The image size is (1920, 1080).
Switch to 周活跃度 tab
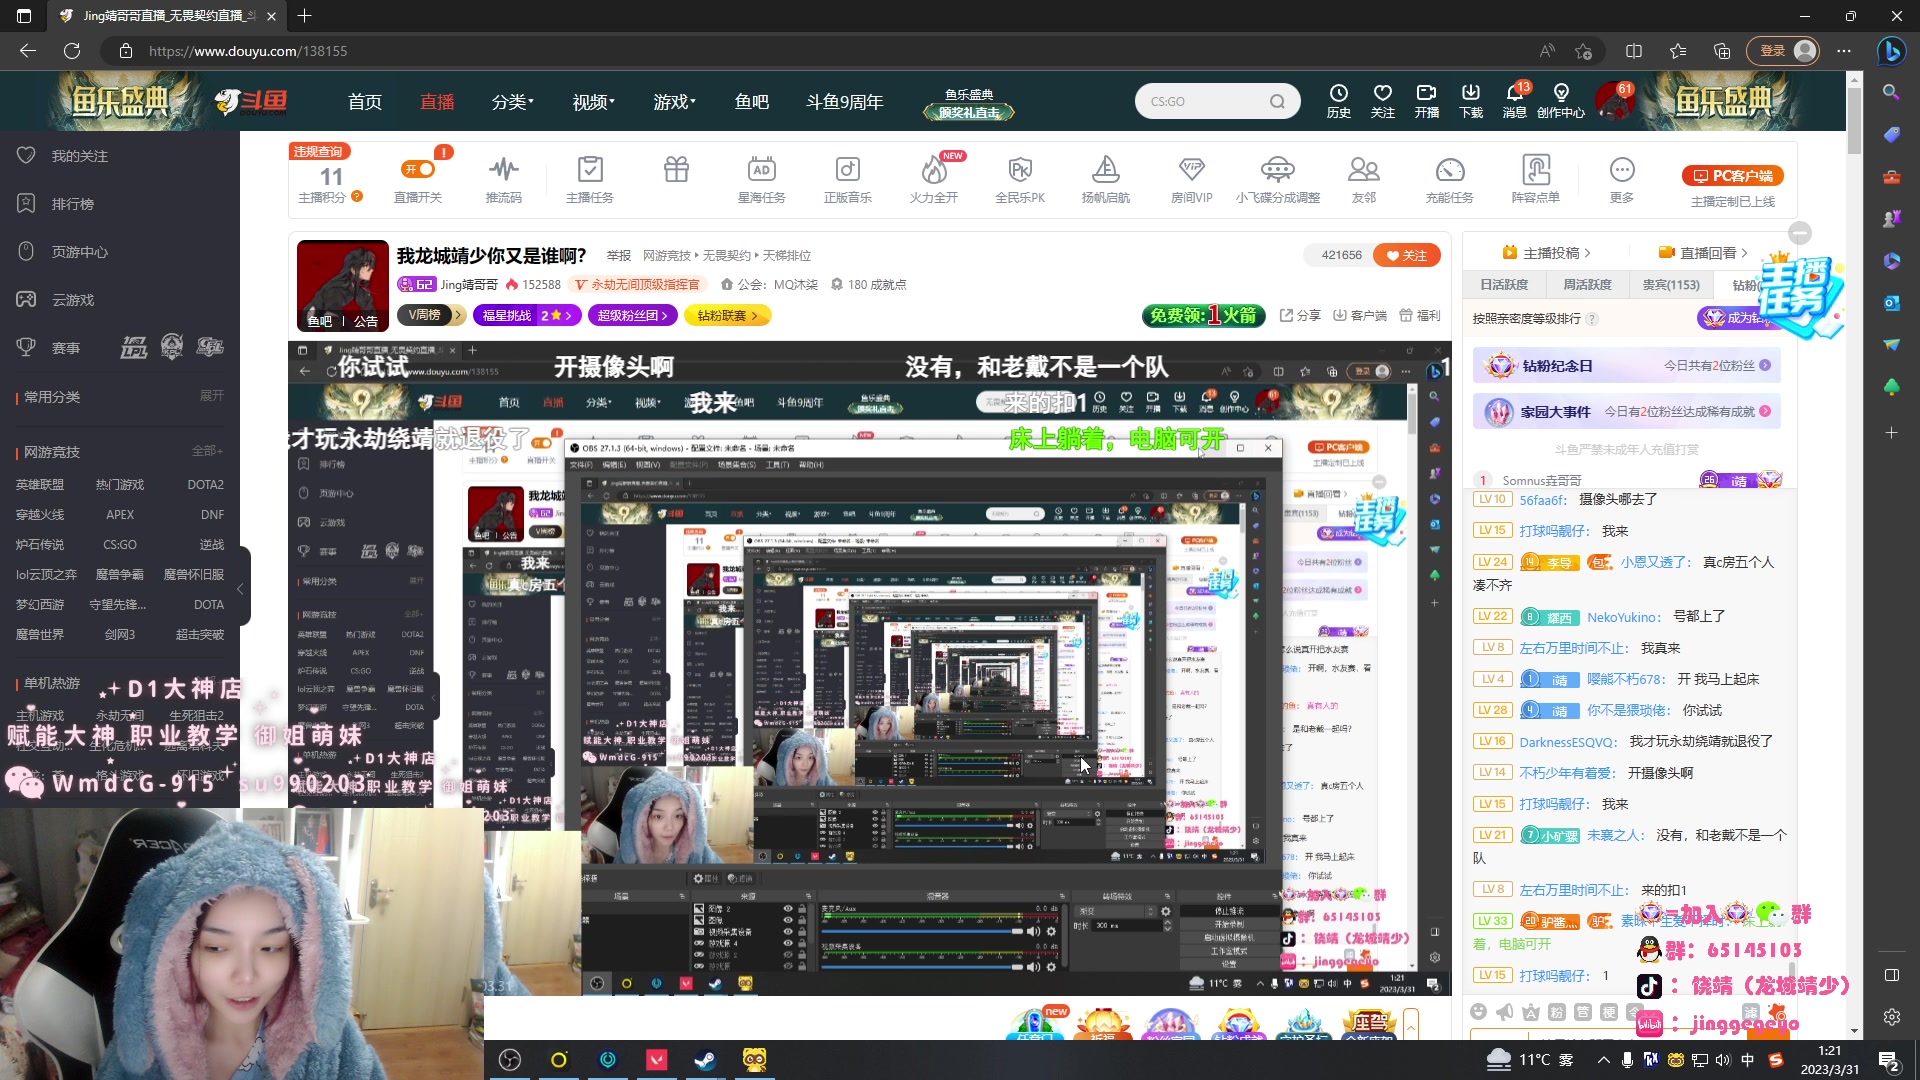pos(1587,285)
